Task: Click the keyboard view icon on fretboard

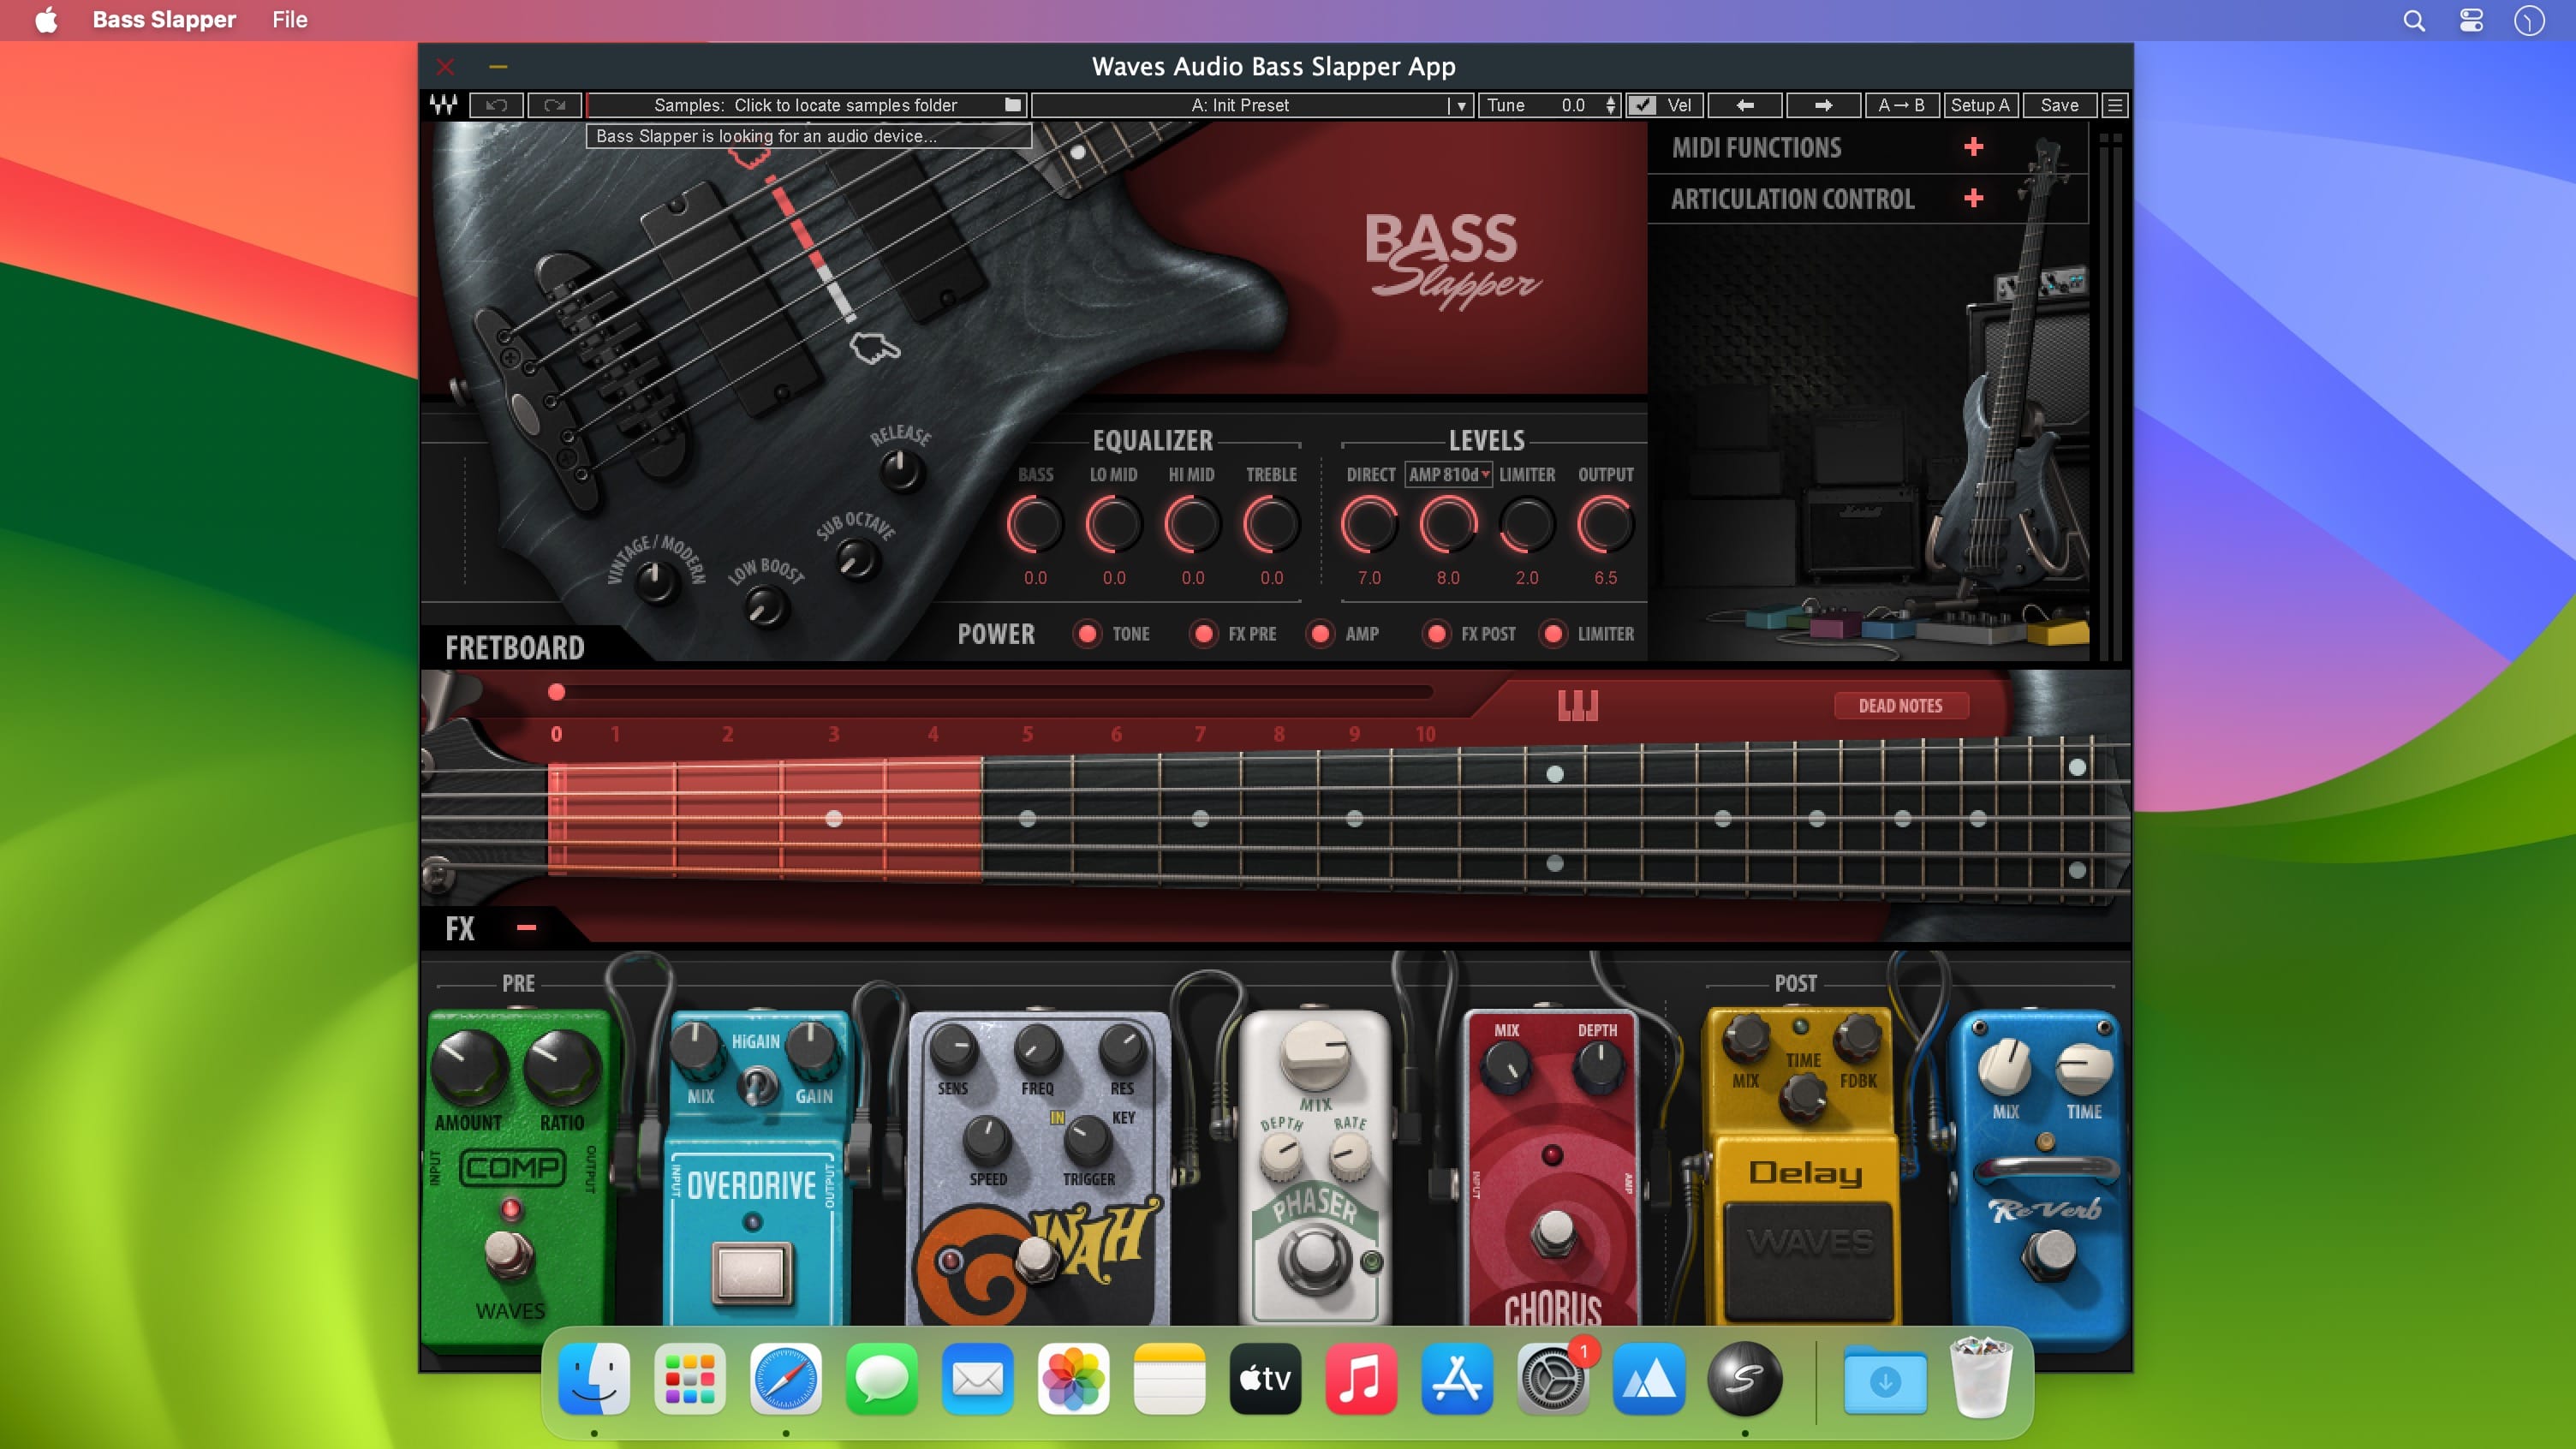Action: point(1578,706)
